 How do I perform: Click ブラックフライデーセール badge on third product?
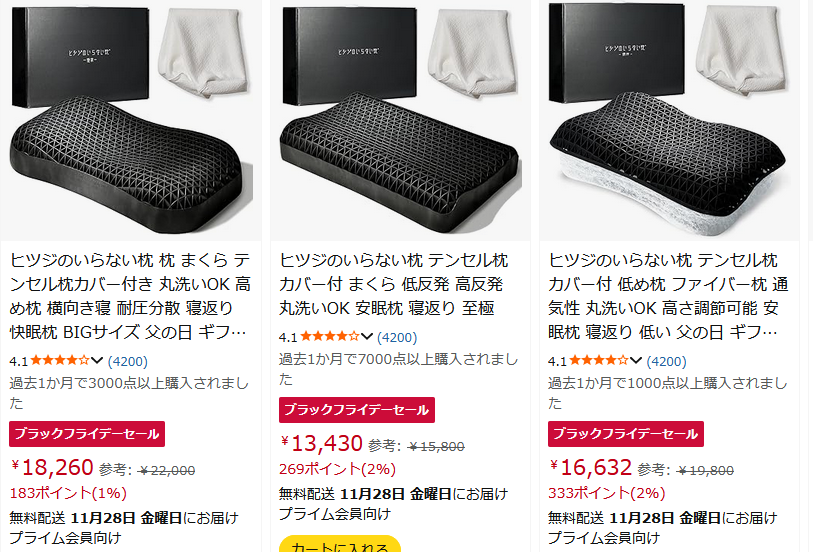[x=626, y=434]
